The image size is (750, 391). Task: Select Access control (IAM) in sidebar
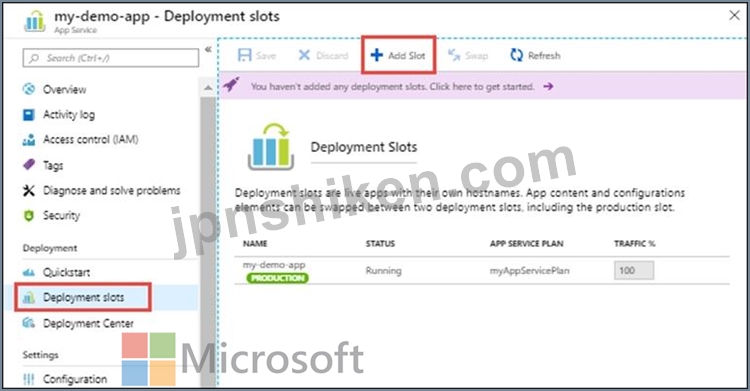(80, 139)
